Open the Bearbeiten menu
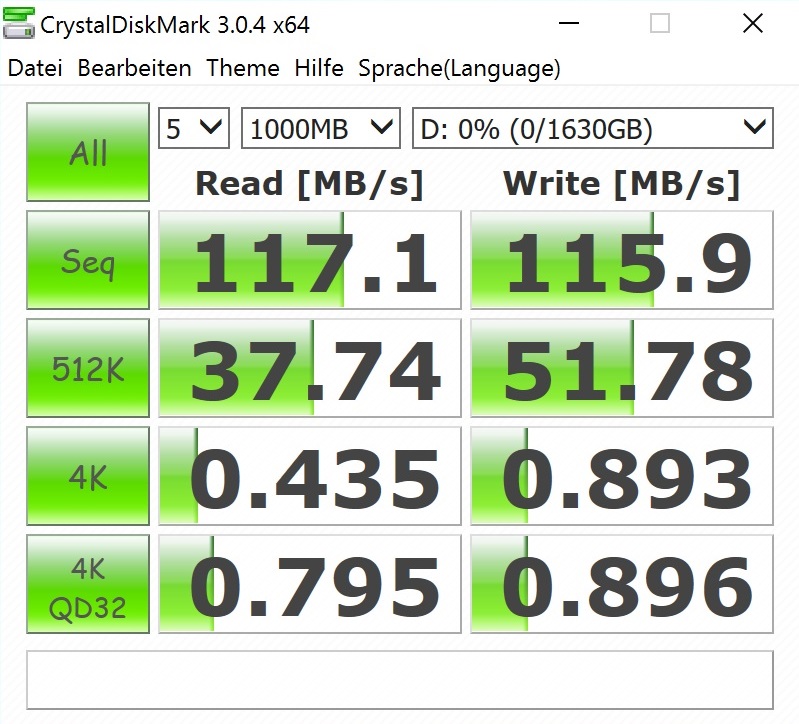This screenshot has width=799, height=724. click(134, 68)
